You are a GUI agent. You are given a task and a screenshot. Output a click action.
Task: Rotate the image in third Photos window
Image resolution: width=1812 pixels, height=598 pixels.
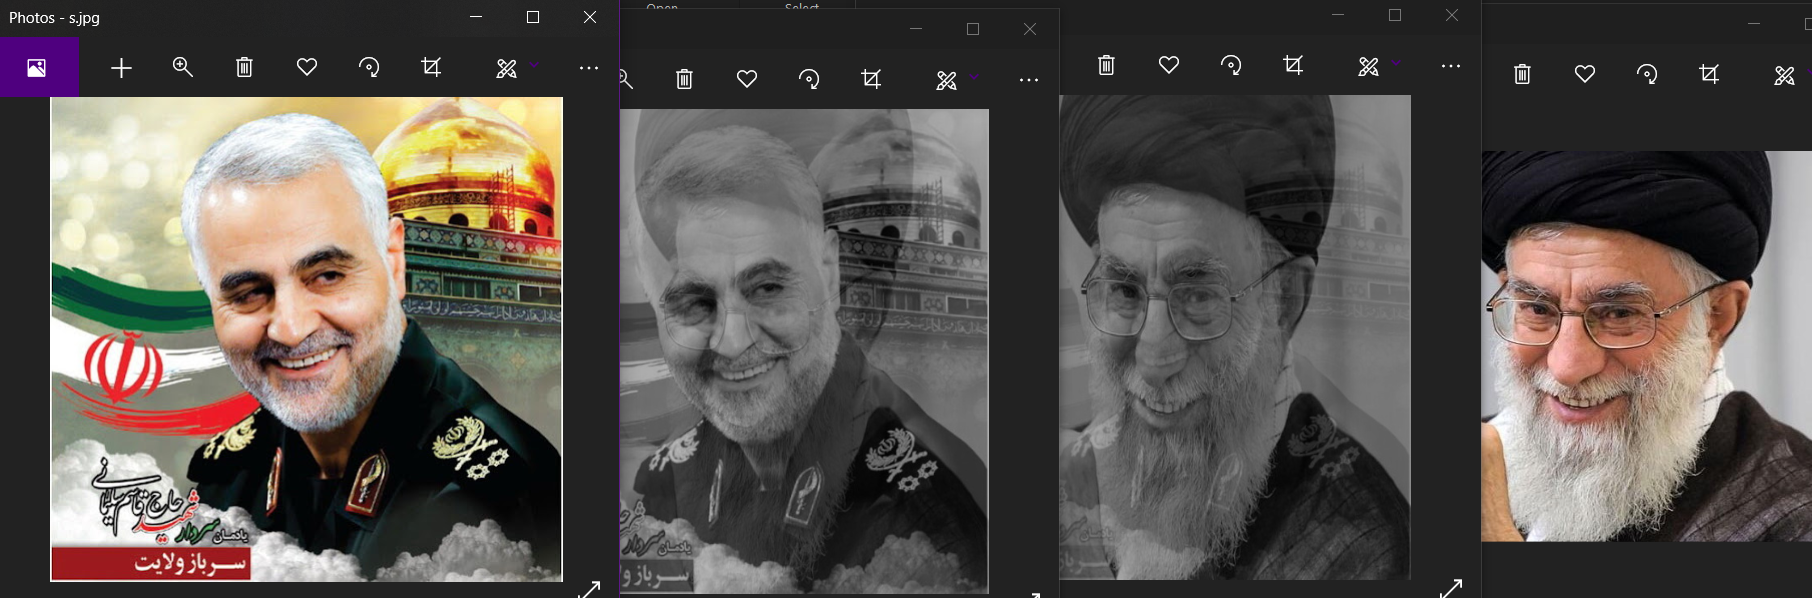[x=1231, y=65]
